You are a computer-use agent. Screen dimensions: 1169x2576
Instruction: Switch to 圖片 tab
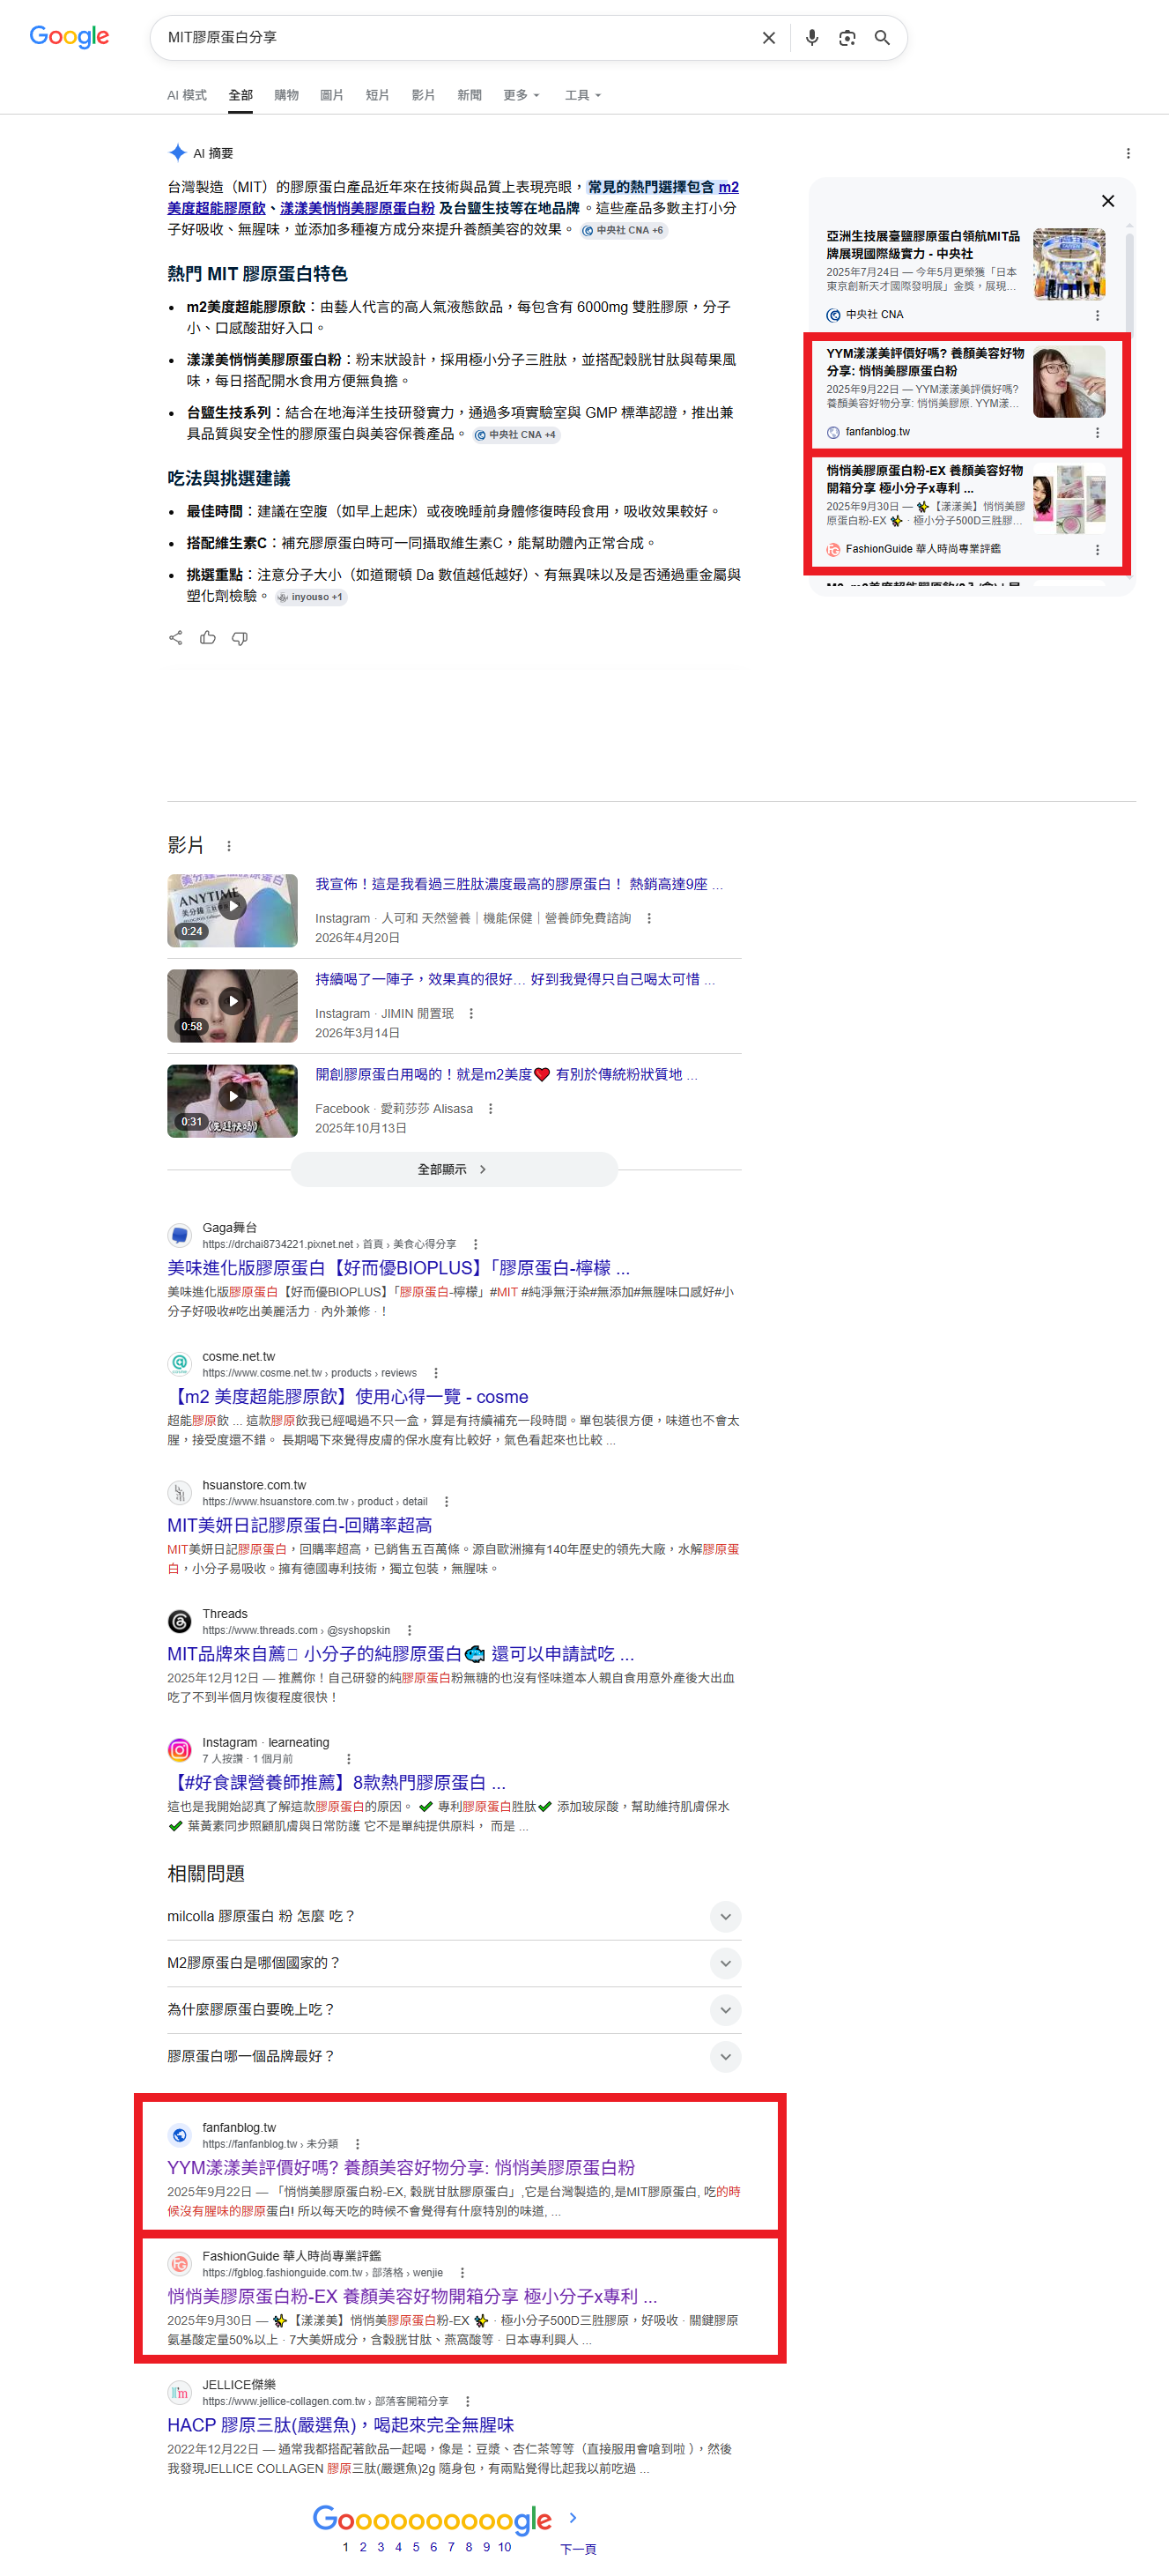pos(332,95)
